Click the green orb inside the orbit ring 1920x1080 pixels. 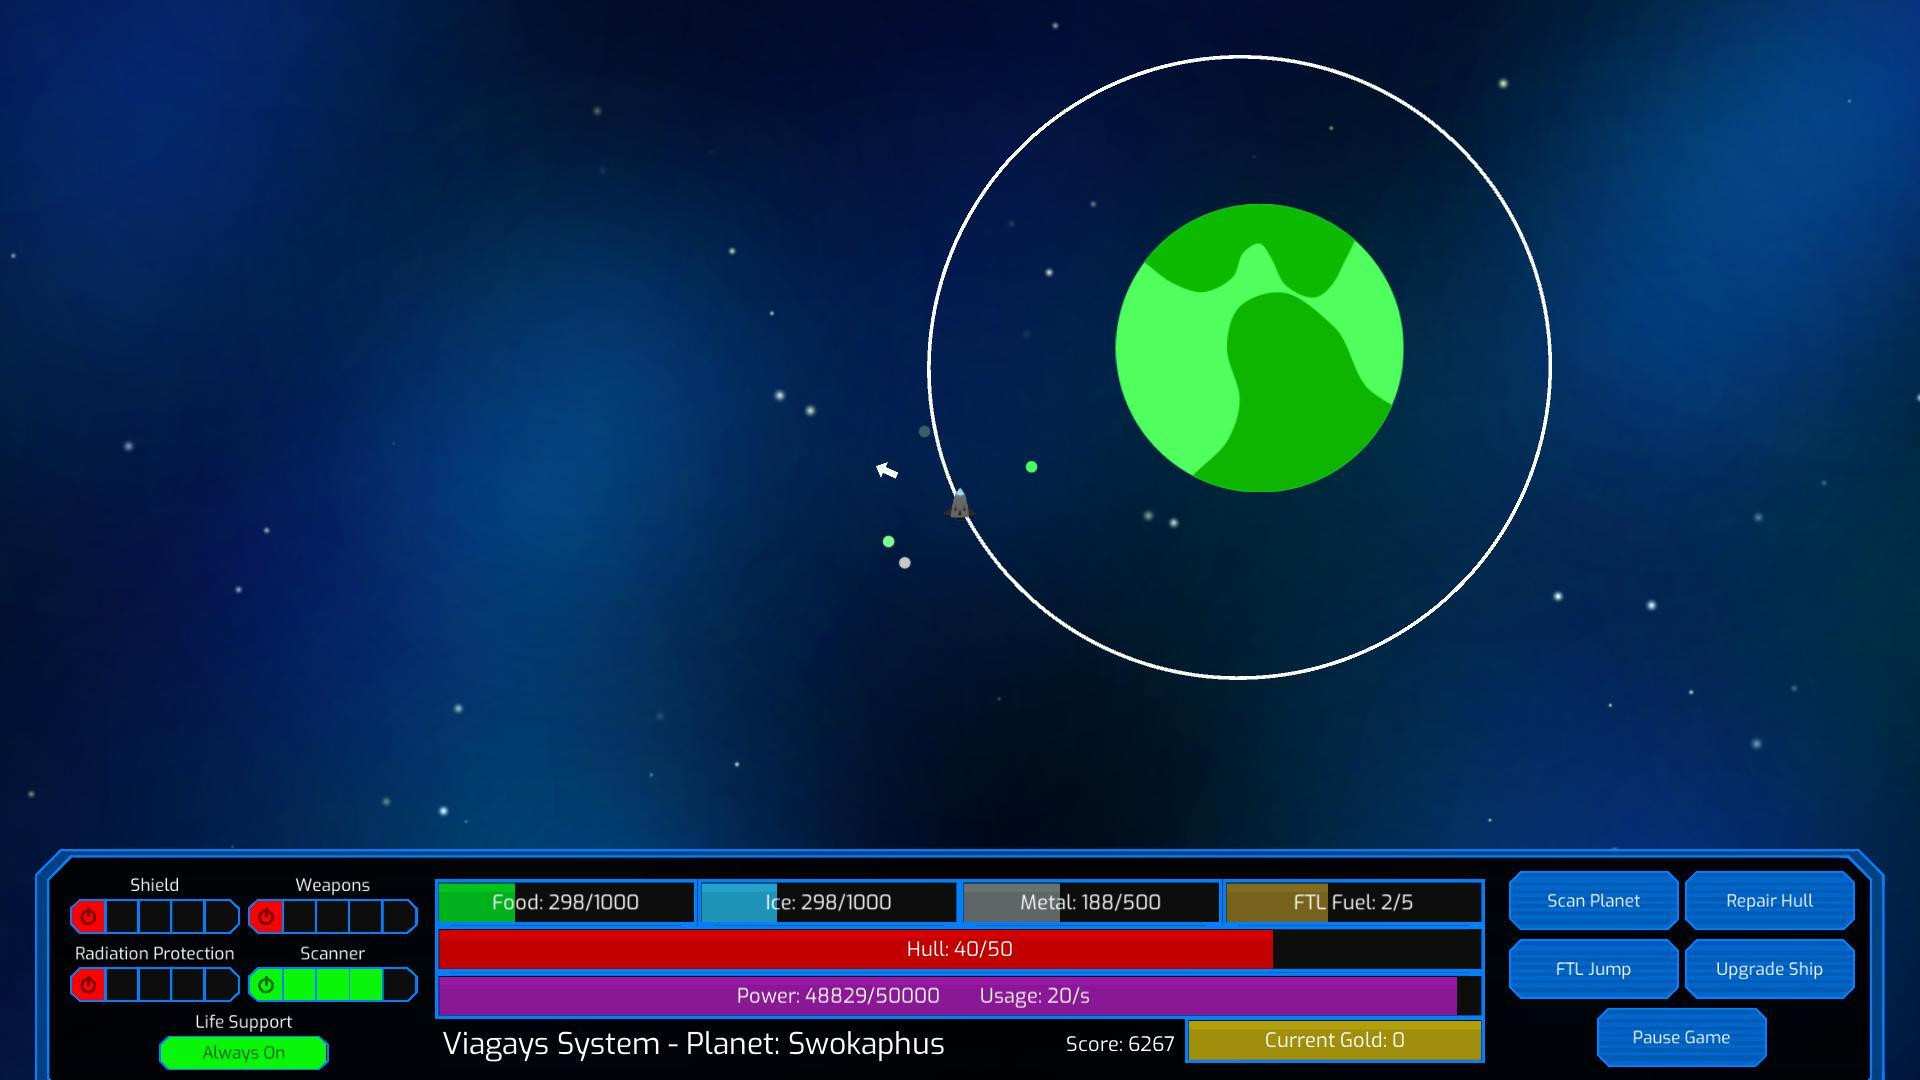click(1031, 467)
